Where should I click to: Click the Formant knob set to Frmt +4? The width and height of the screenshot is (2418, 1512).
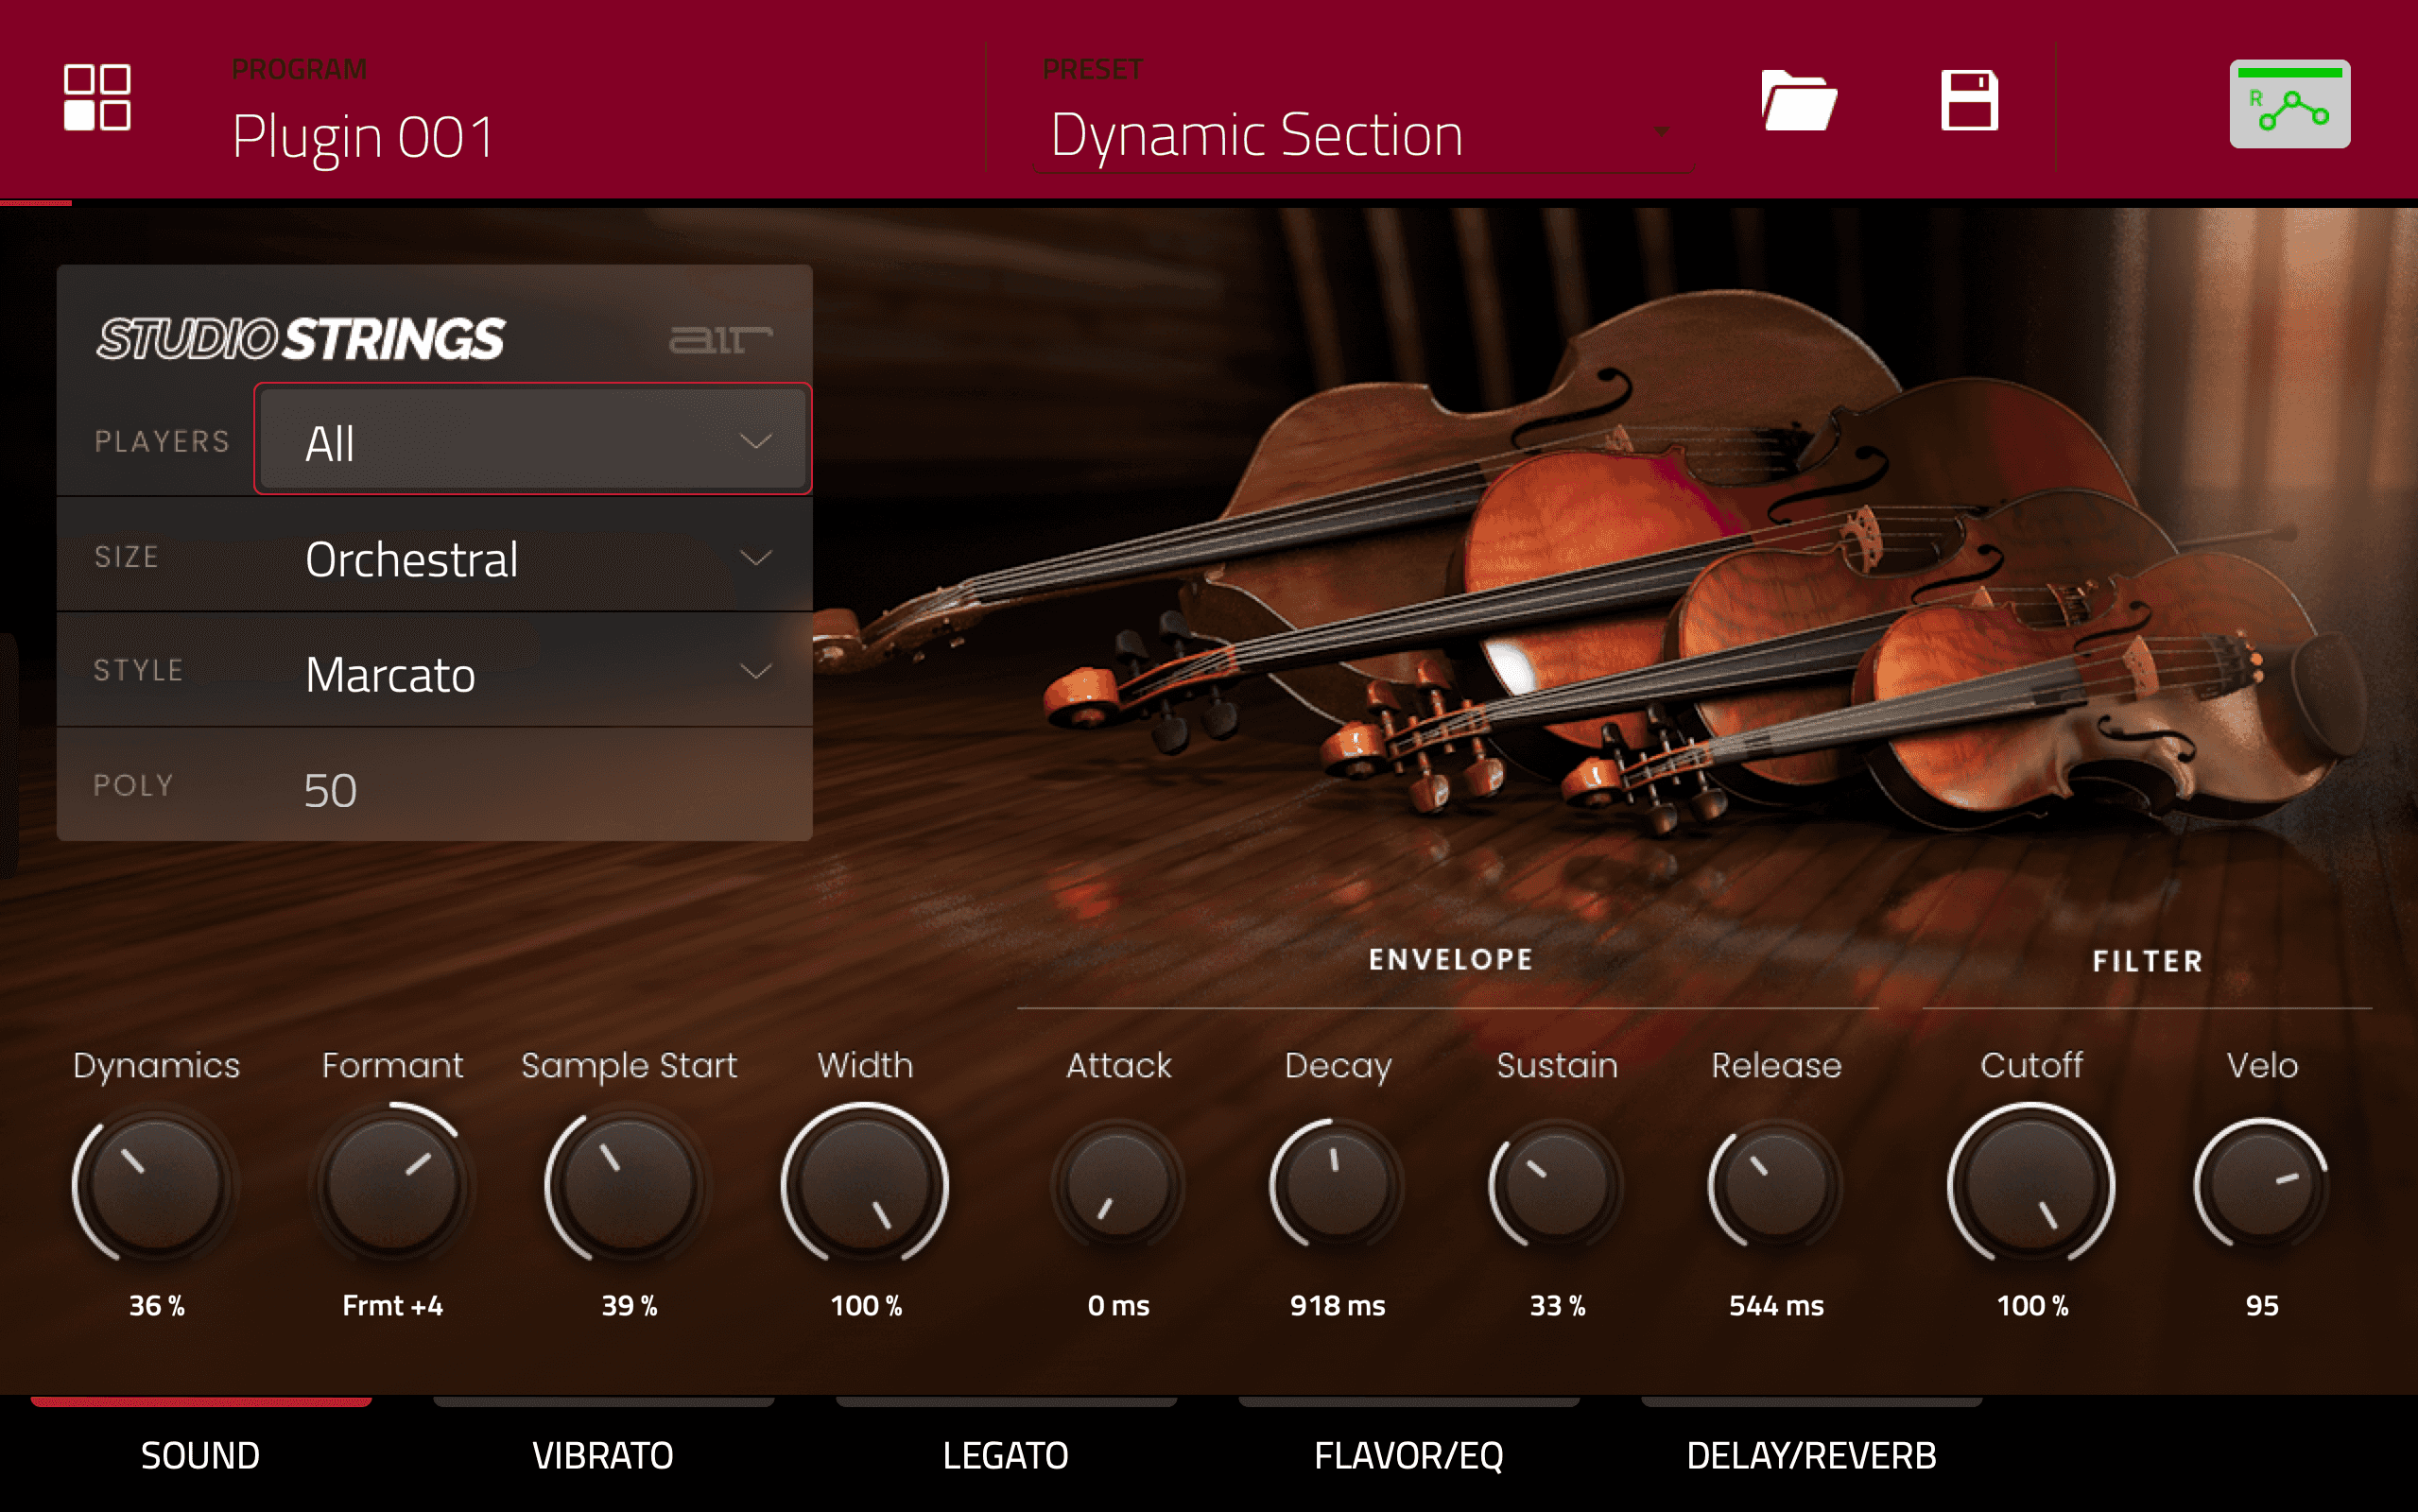[x=392, y=1184]
